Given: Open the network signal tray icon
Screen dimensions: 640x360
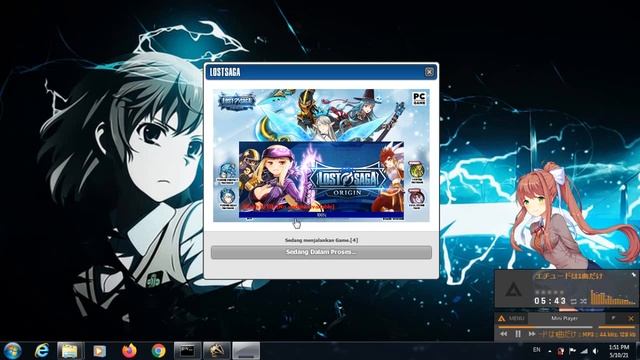Looking at the screenshot, I should click(x=584, y=351).
